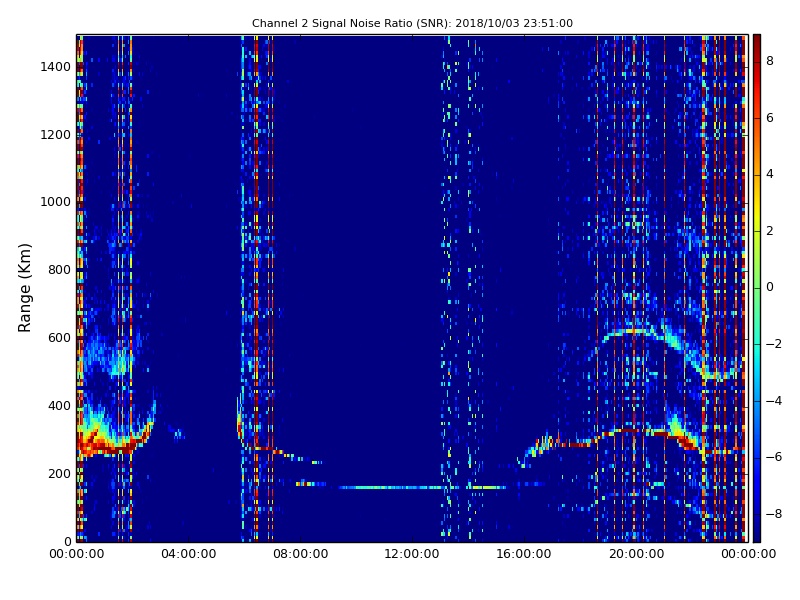Click the colorbar label 8
Screen dimensions: 800x600
point(770,61)
